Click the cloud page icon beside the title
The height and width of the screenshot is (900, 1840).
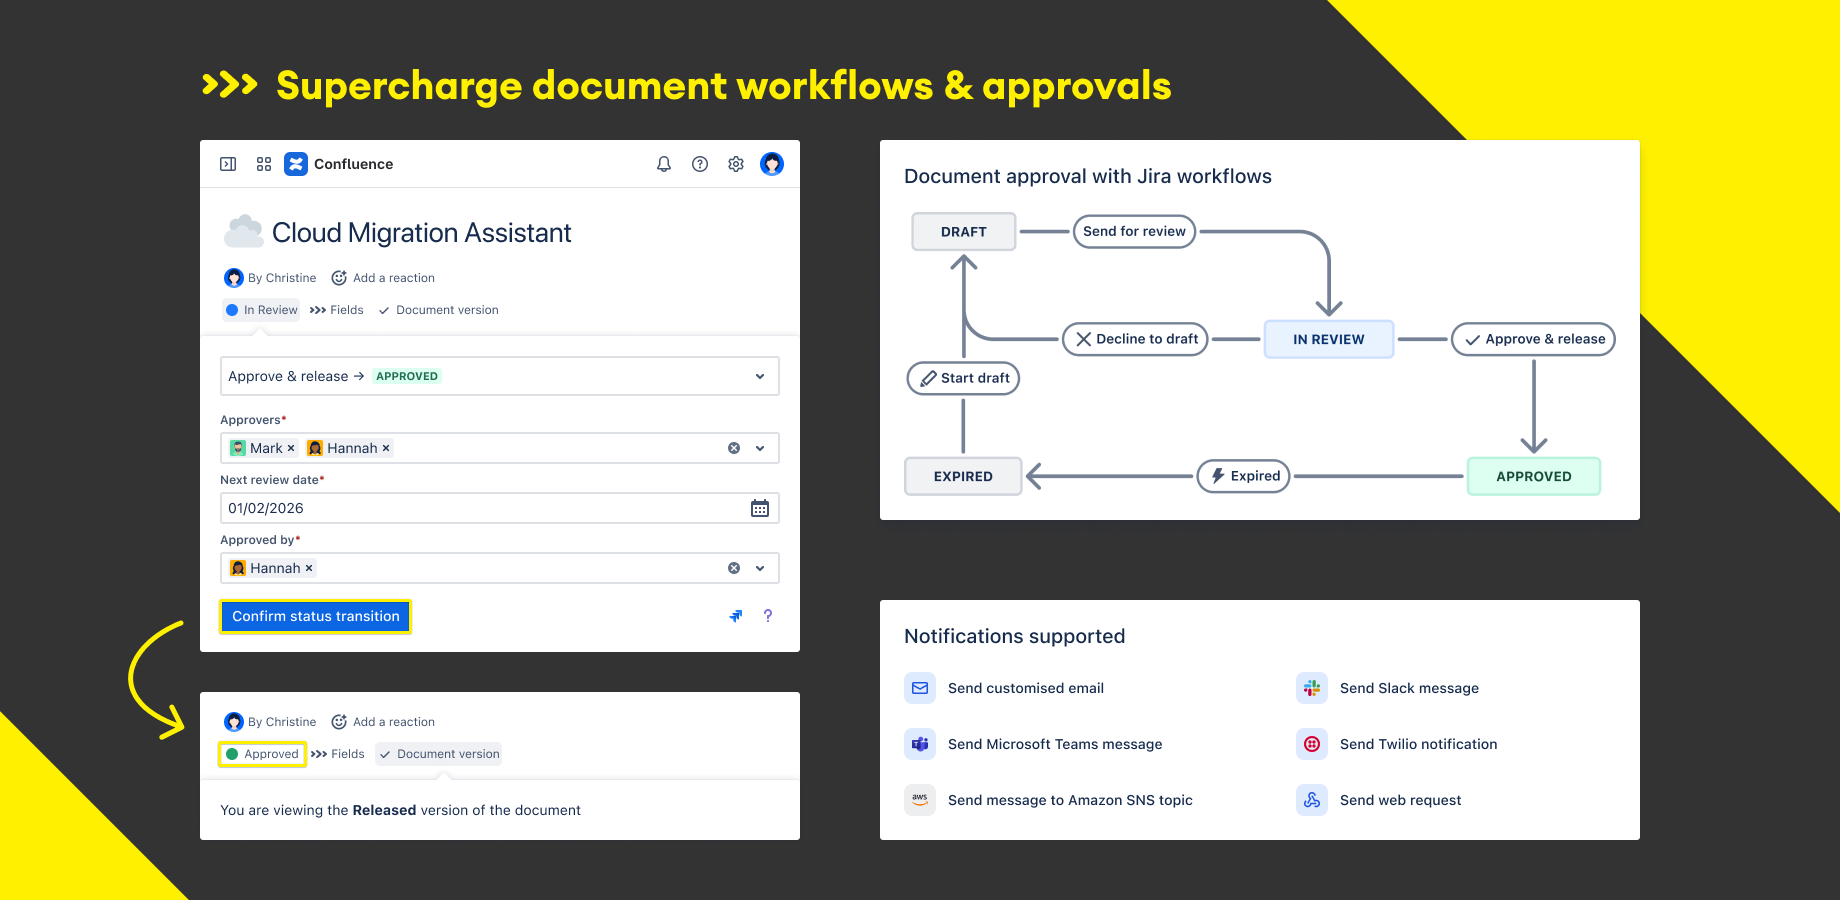click(x=244, y=232)
